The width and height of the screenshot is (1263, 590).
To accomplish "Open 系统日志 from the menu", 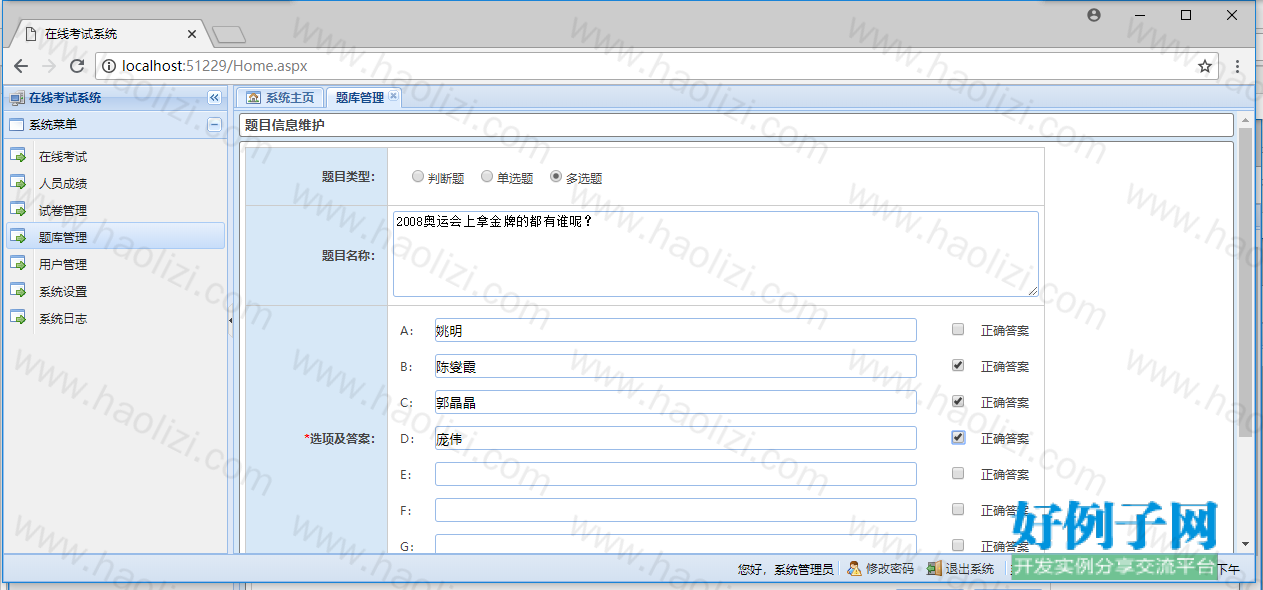I will pos(63,319).
